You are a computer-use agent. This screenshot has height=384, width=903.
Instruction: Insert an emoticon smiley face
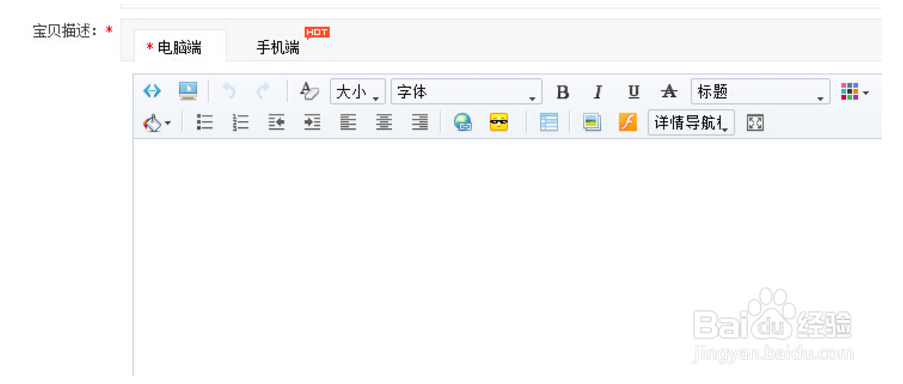[x=499, y=122]
